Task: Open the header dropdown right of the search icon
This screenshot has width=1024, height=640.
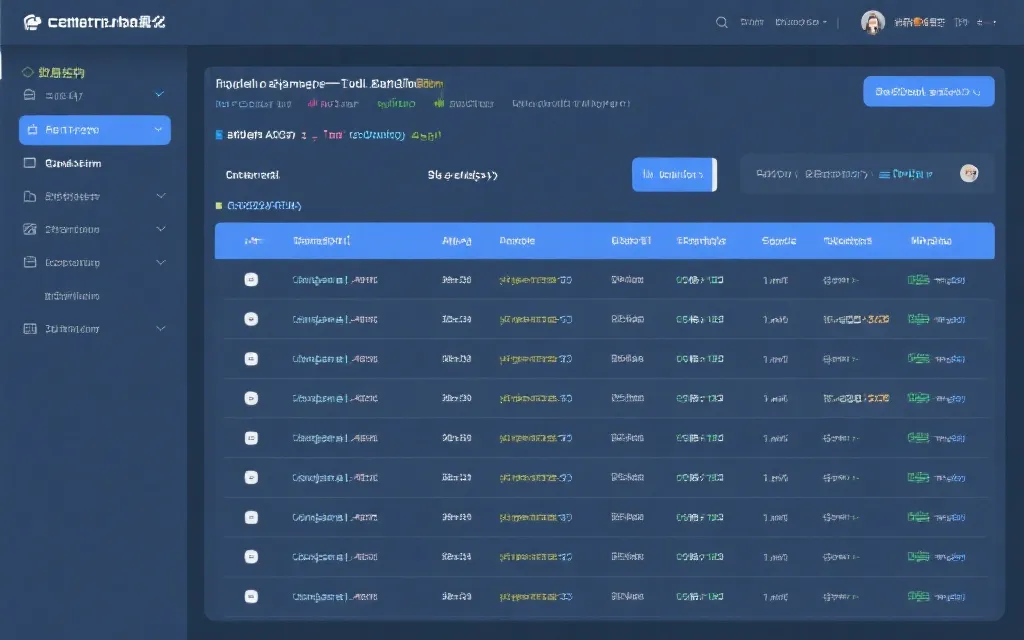Action: (x=801, y=22)
